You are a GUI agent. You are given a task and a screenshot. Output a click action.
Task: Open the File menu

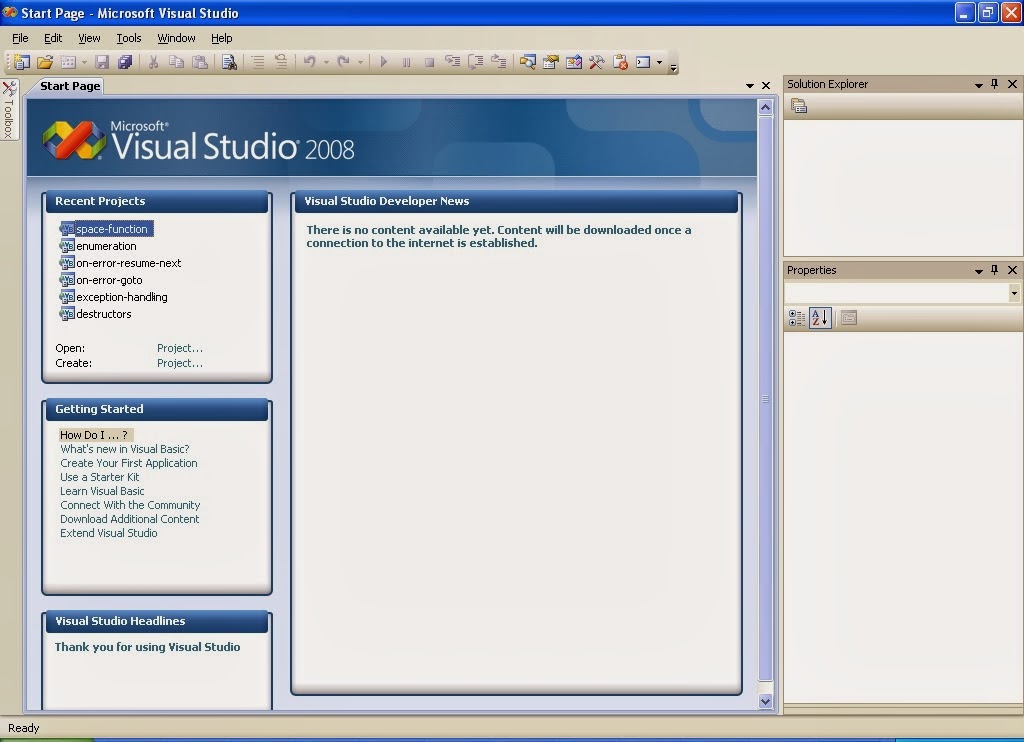[20, 38]
